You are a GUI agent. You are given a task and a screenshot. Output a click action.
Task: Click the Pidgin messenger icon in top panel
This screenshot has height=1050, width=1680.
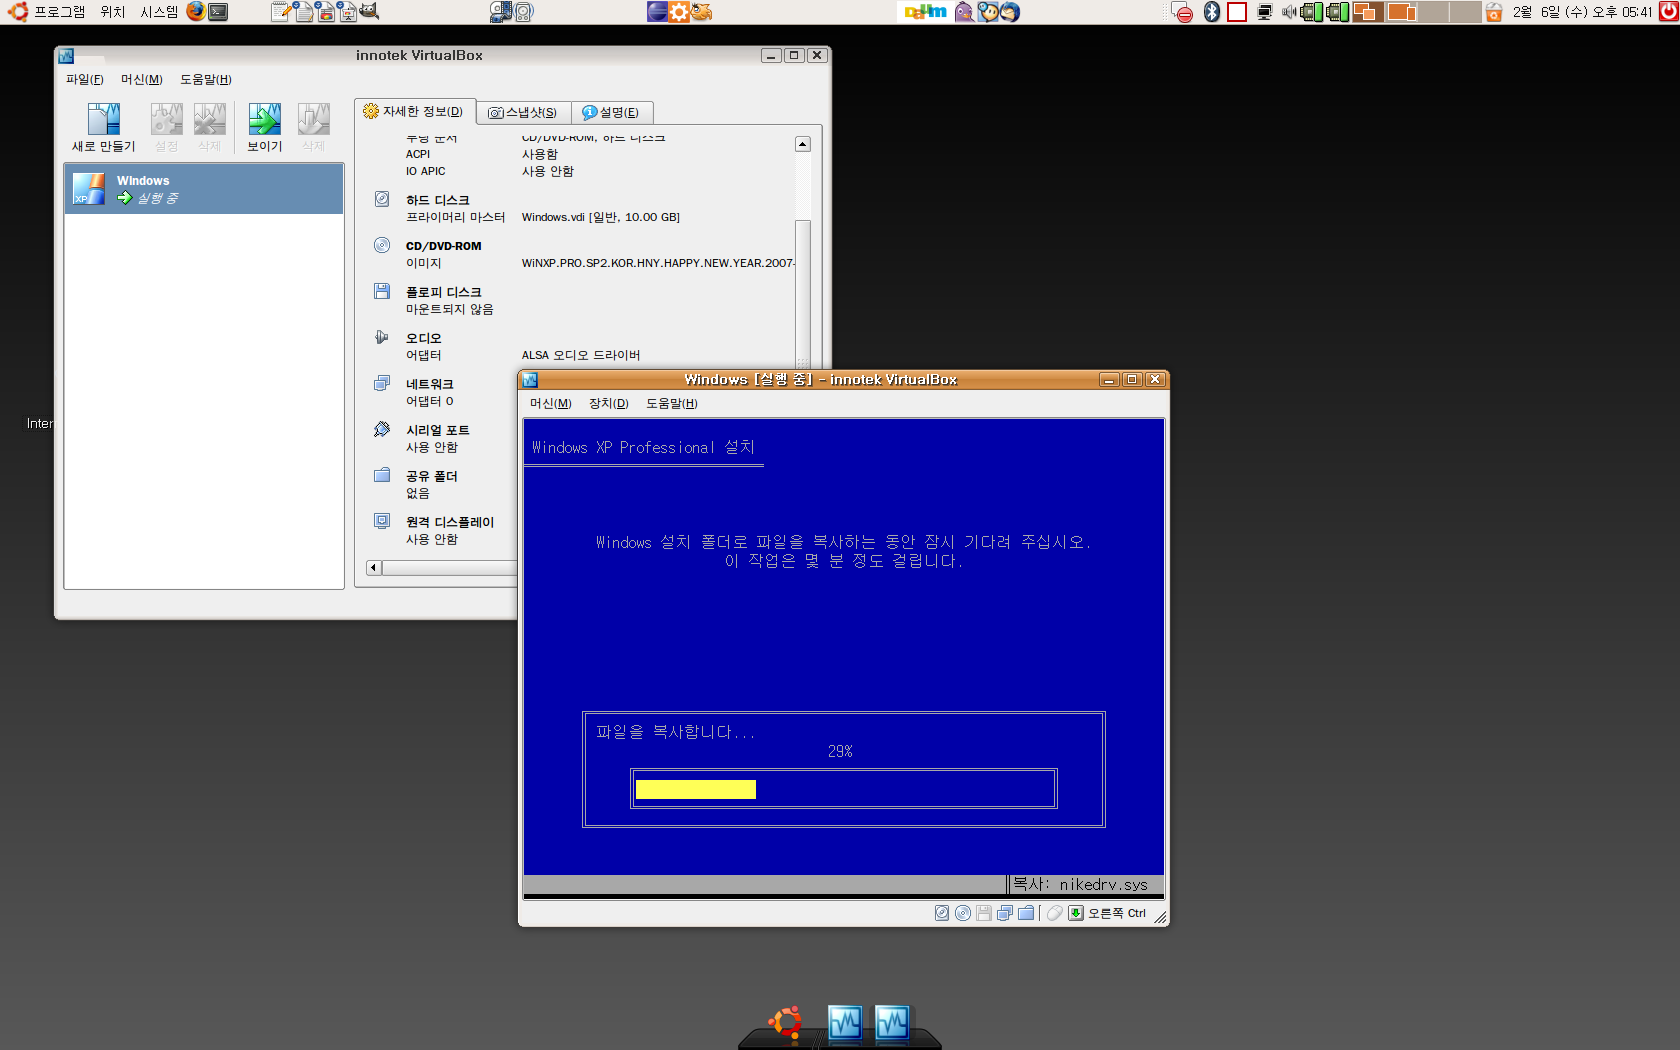[x=964, y=12]
